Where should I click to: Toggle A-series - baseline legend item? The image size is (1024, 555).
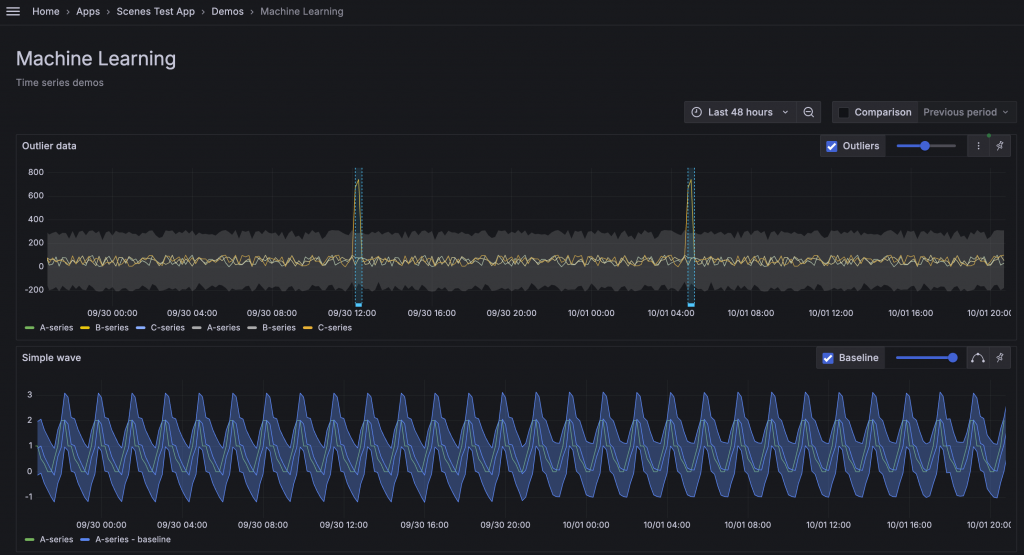(125, 539)
